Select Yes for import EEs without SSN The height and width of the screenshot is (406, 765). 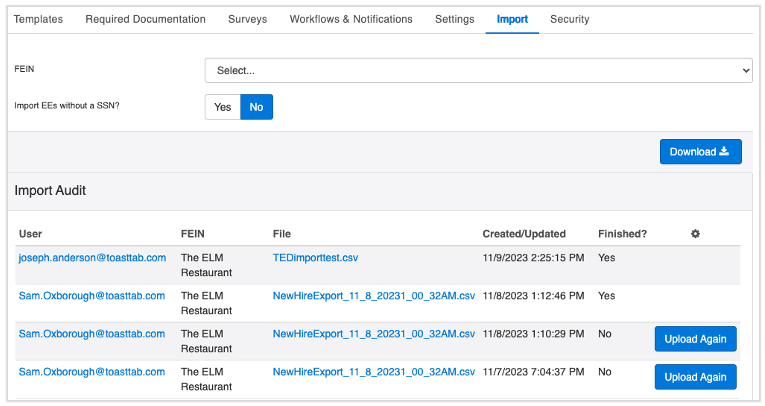coord(222,107)
